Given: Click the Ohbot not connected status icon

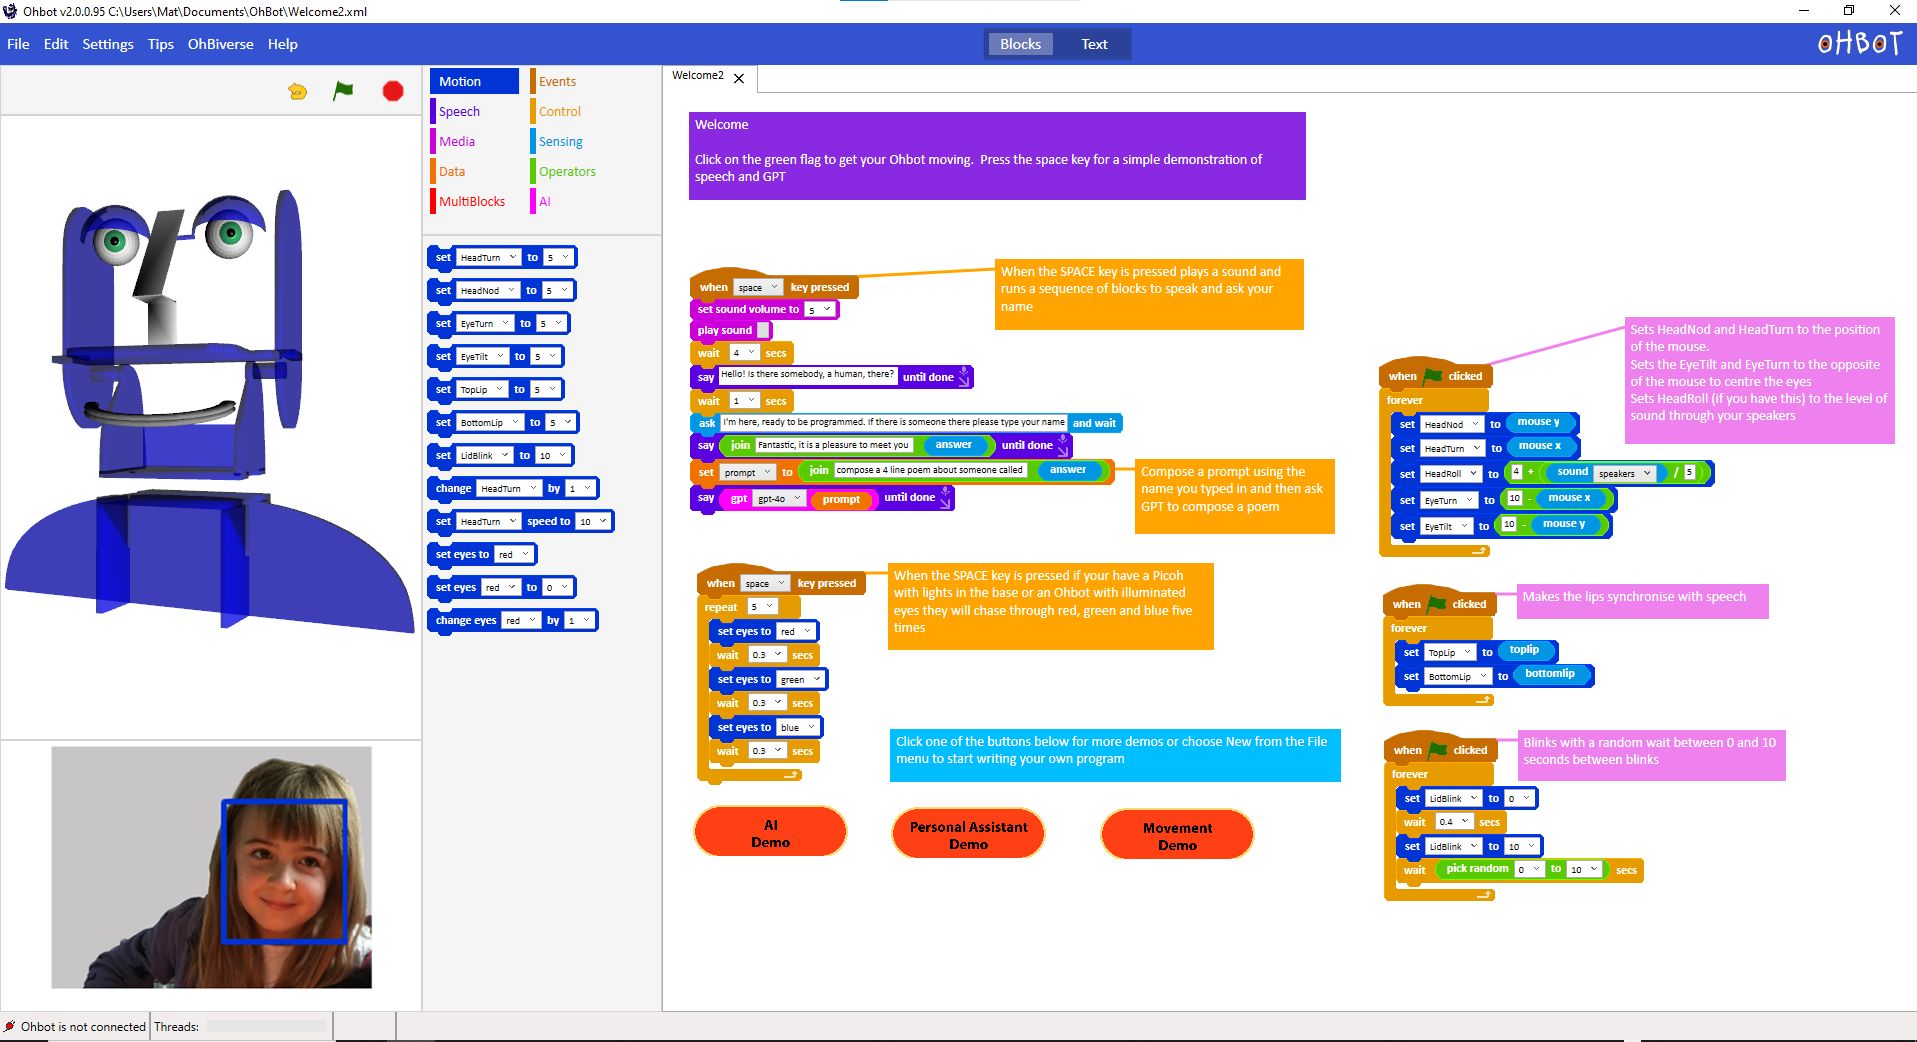Looking at the screenshot, I should coord(10,1026).
